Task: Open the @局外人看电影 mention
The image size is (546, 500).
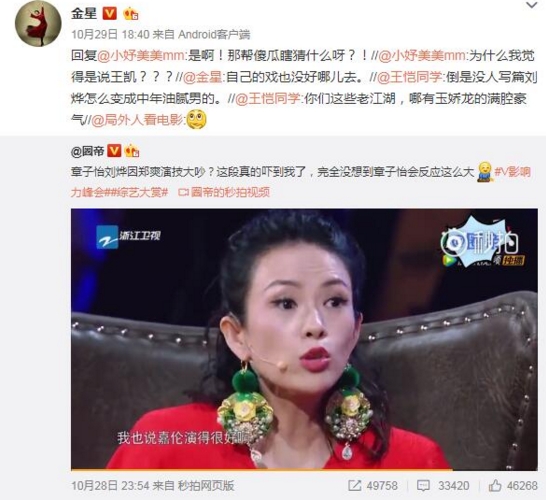Action: (136, 120)
